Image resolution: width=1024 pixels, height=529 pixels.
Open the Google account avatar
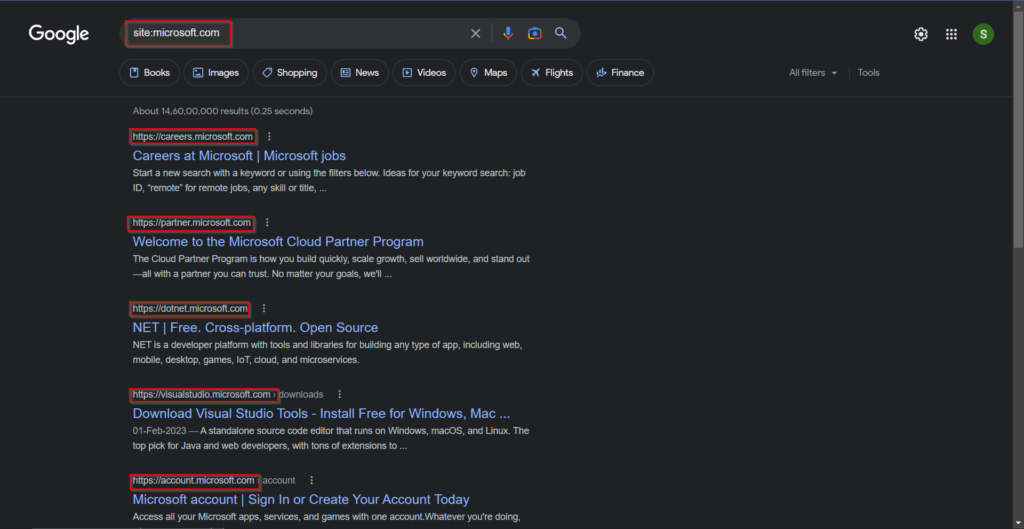tap(984, 34)
